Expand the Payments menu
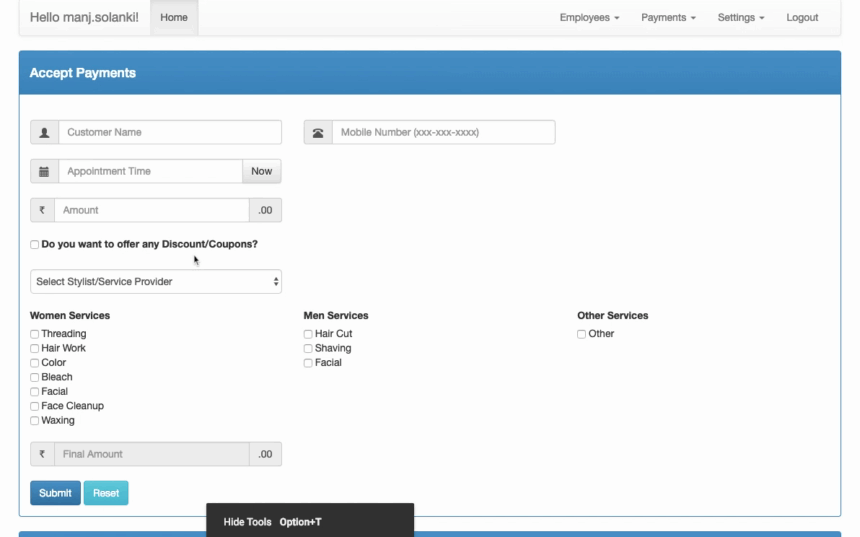Screen dimensions: 860x537 pos(669,18)
